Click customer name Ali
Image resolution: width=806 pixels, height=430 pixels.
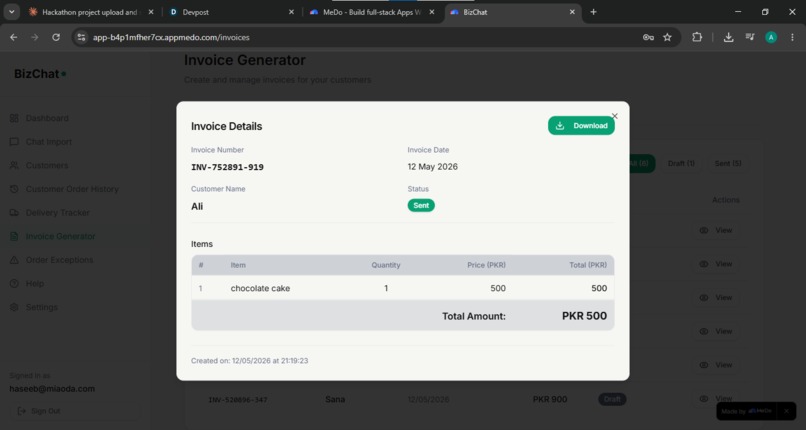click(197, 207)
